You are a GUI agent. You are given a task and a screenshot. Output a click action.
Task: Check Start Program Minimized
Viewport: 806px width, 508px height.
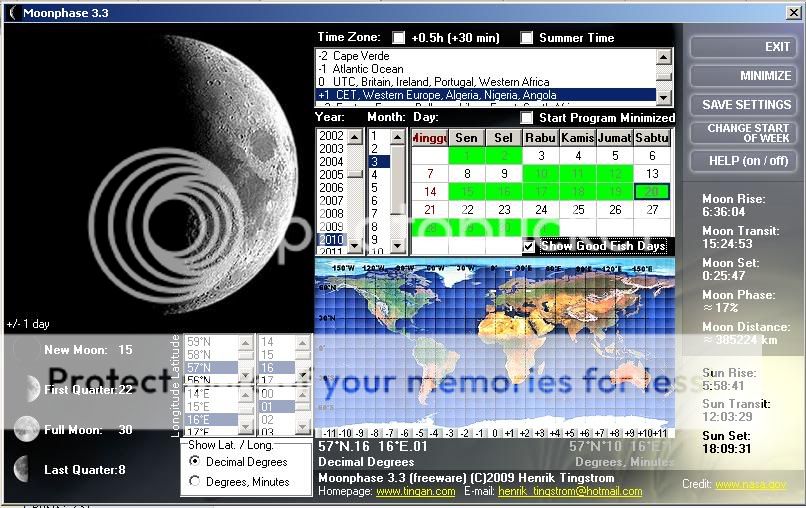tap(527, 118)
